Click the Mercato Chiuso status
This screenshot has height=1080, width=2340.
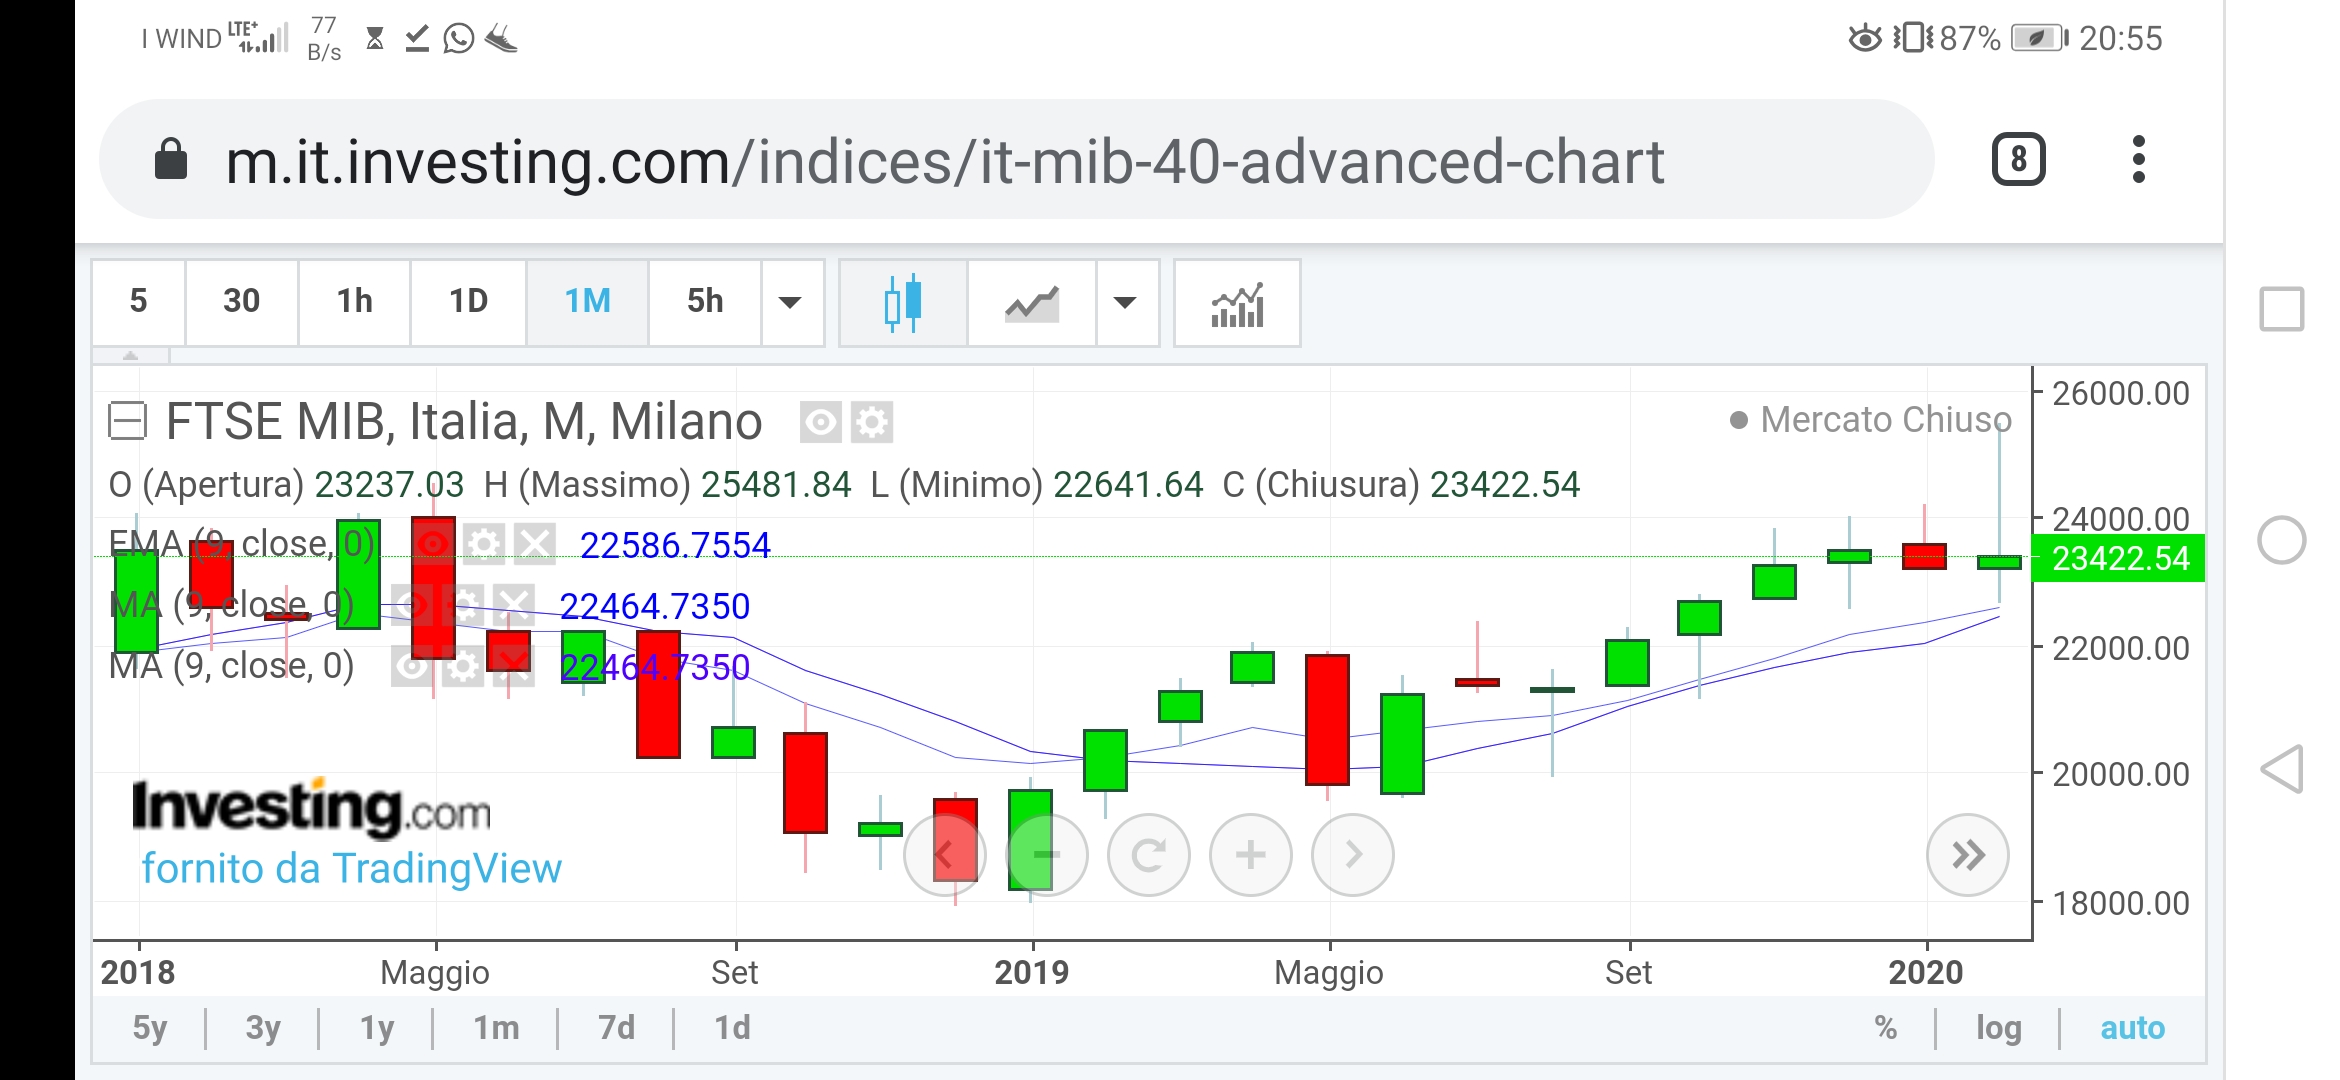coord(1872,420)
